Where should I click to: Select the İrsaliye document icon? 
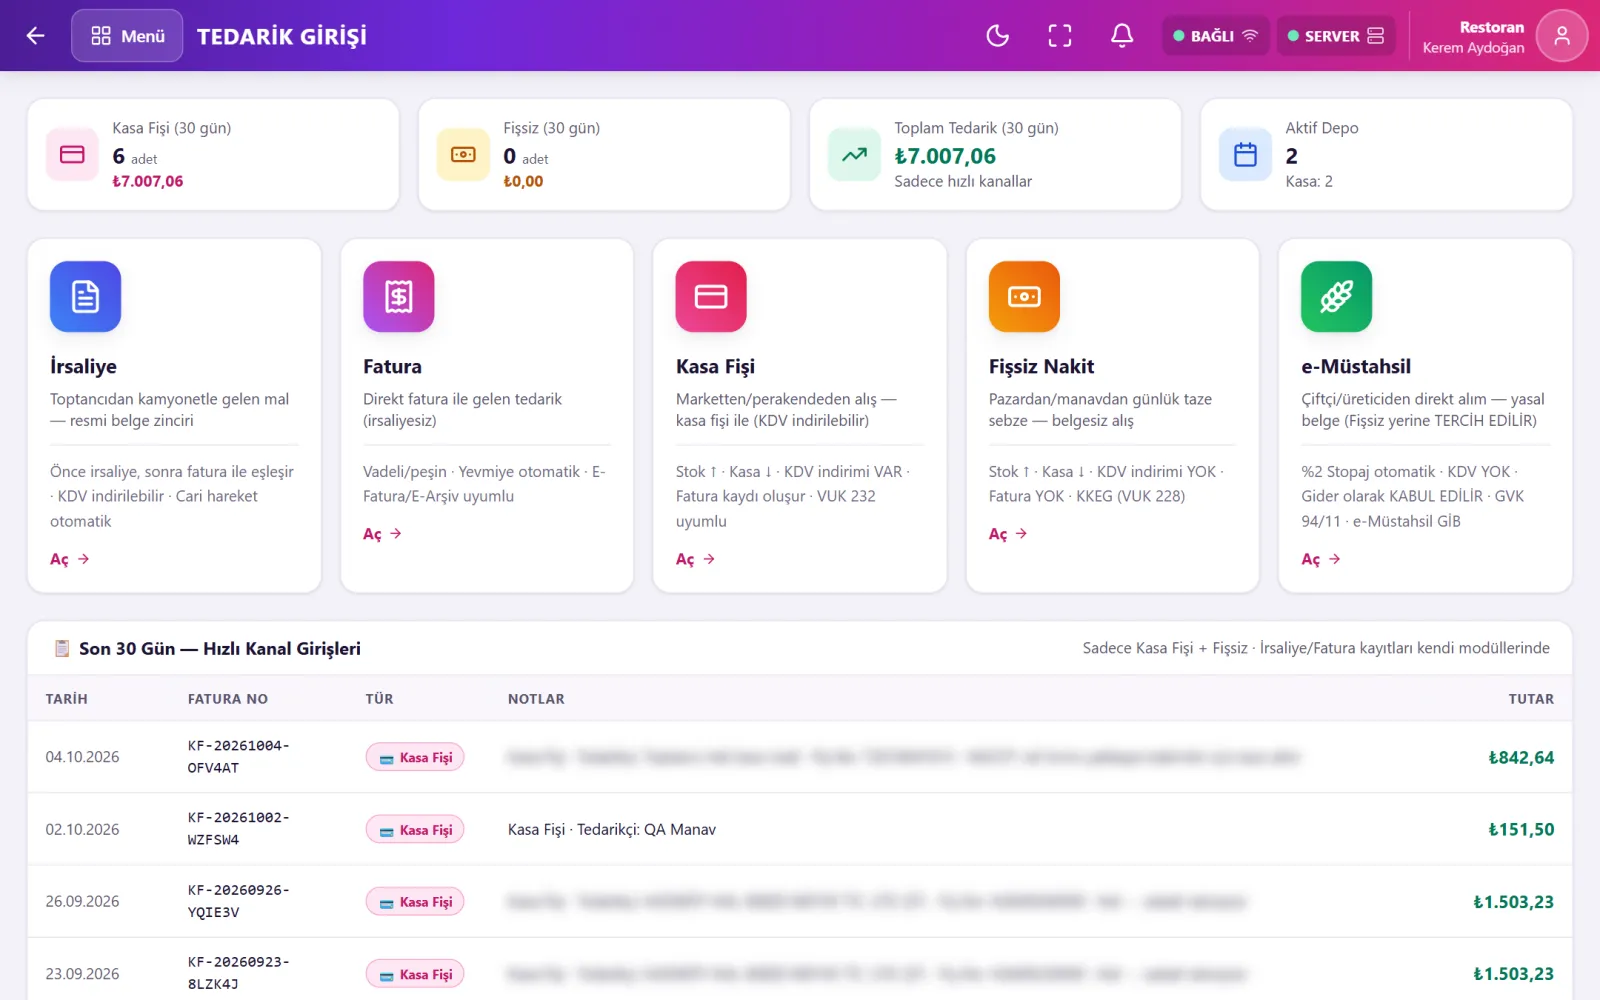85,296
